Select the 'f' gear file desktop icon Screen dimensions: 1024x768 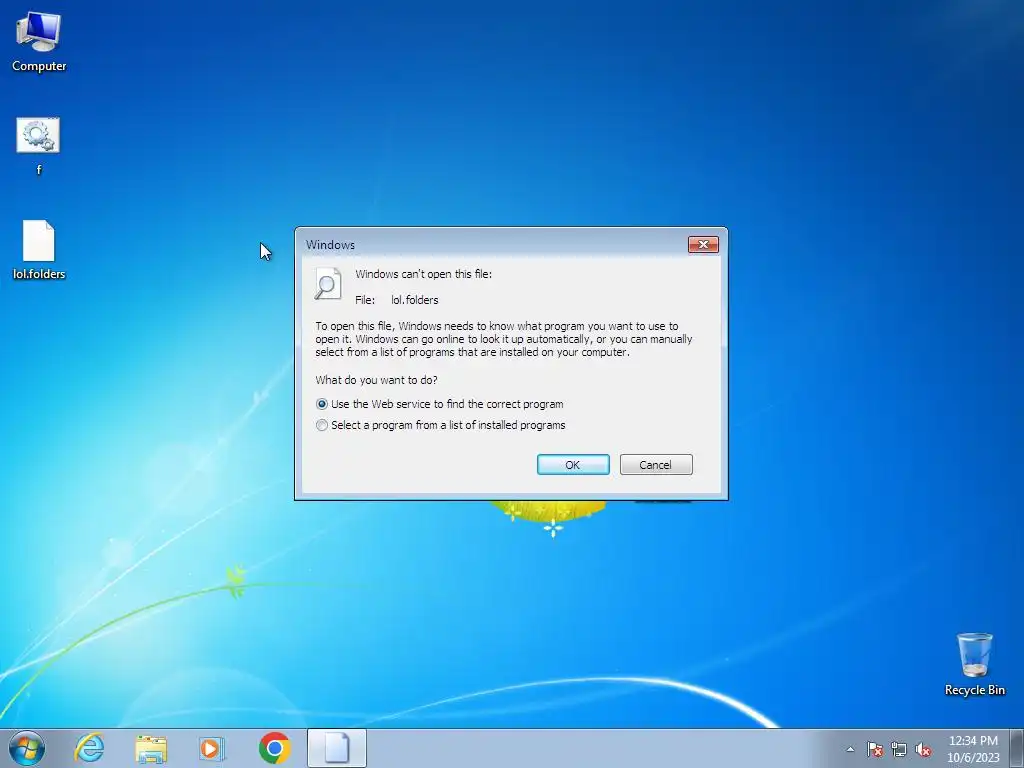[38, 146]
